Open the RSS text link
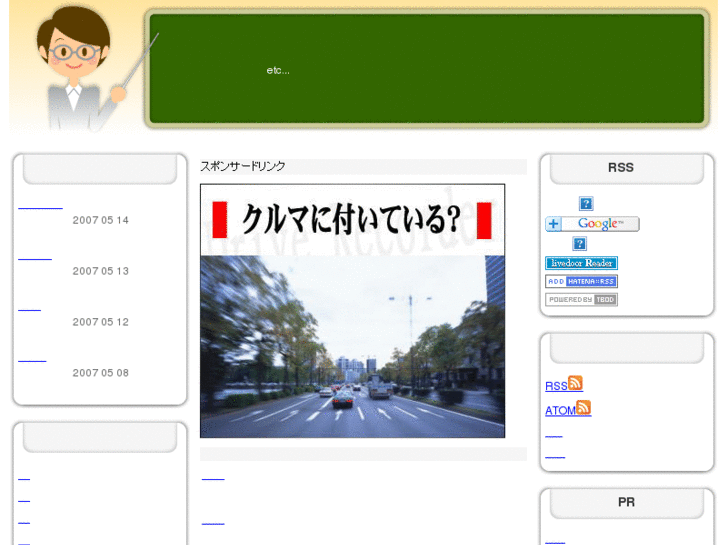This screenshot has width=727, height=545. point(556,386)
